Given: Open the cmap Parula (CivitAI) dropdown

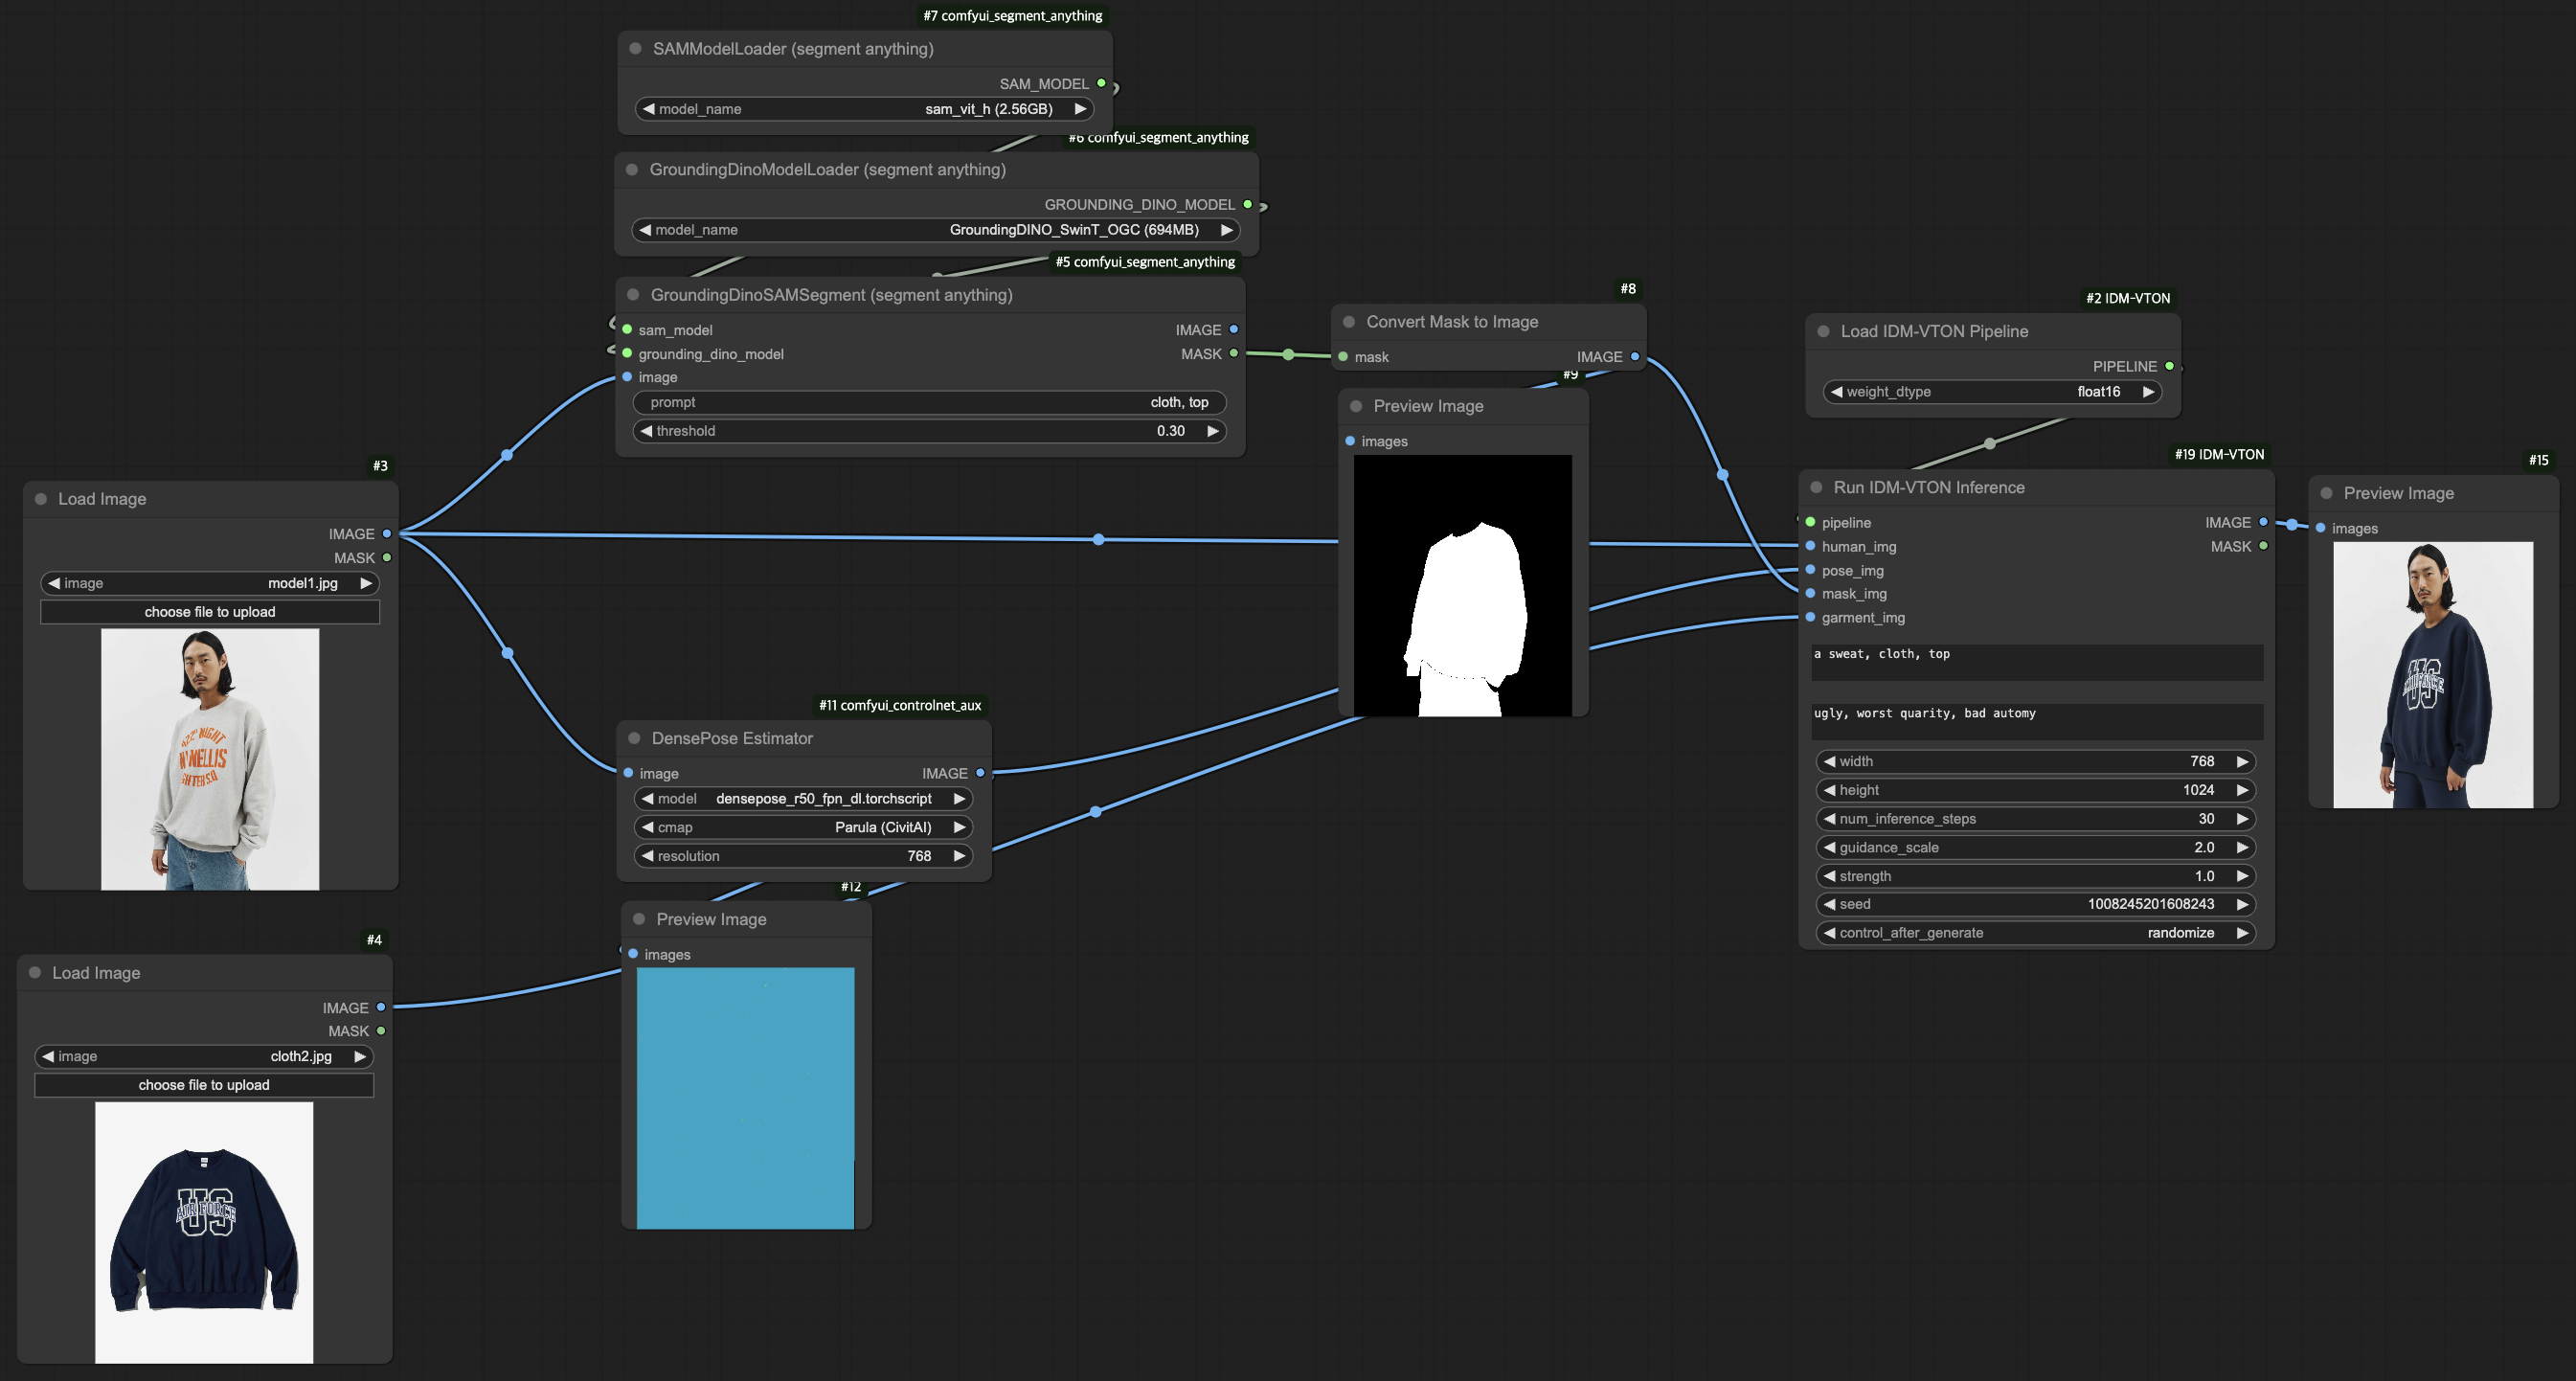Looking at the screenshot, I should click(803, 827).
